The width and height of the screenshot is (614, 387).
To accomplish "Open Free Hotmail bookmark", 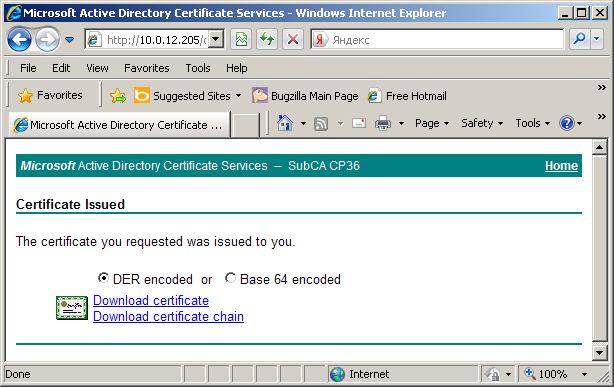I will coord(407,96).
